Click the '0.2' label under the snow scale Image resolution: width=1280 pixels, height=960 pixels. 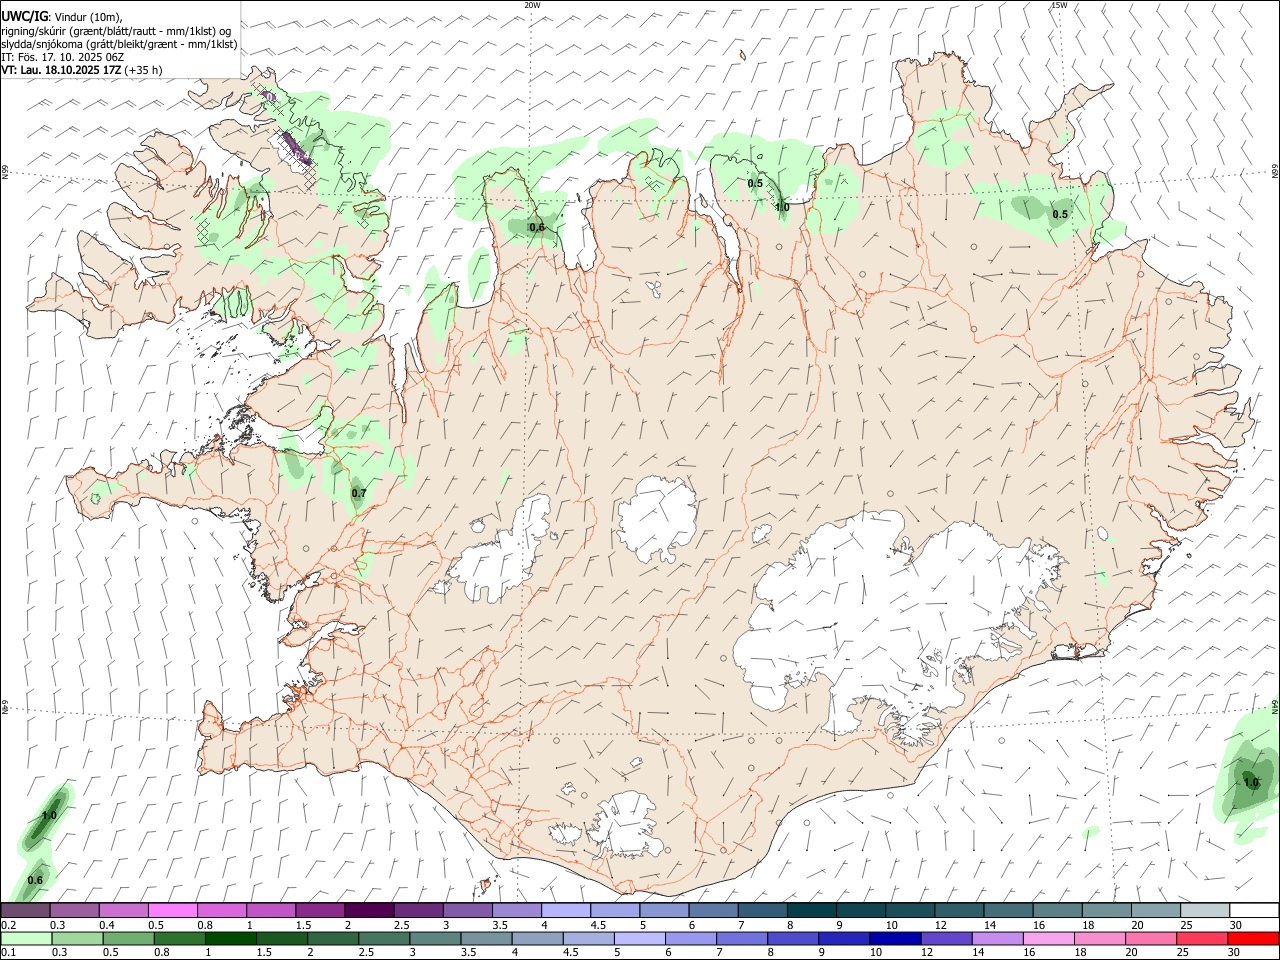point(8,926)
